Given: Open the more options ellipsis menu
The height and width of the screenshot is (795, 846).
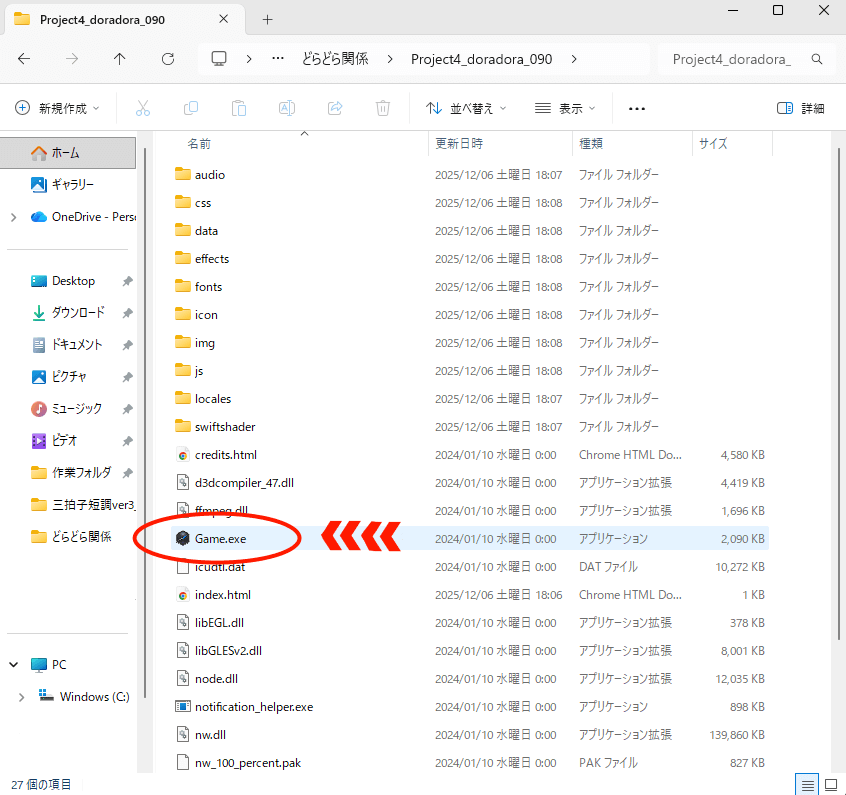Looking at the screenshot, I should point(636,108).
